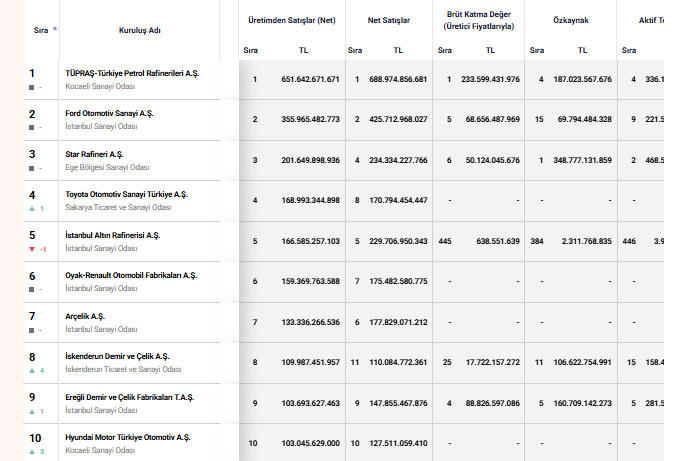The image size is (682, 461).
Task: Sort by the Sıra column arrow icon
Action: (x=55, y=28)
